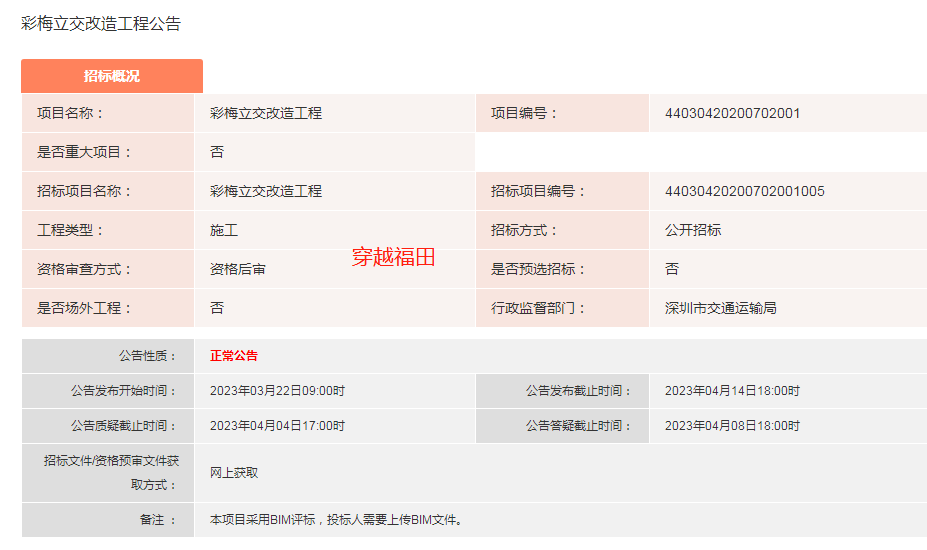
Task: Click the 否 value beside 是否重大项目
Action: (217, 152)
